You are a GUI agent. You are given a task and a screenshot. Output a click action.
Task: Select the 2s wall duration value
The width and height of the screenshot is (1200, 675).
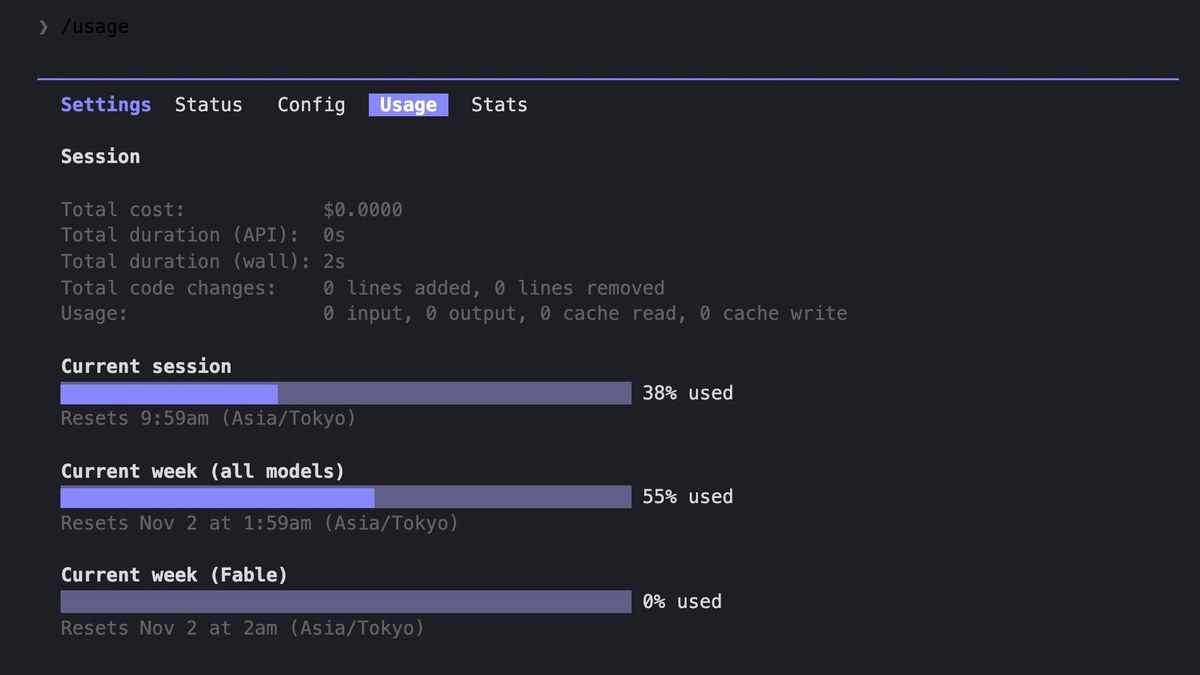coord(335,261)
